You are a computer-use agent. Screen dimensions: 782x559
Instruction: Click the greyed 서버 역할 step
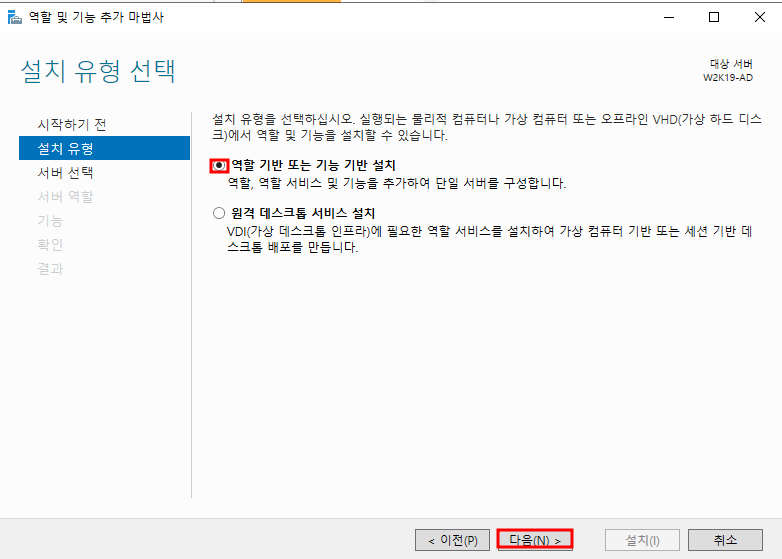point(65,196)
